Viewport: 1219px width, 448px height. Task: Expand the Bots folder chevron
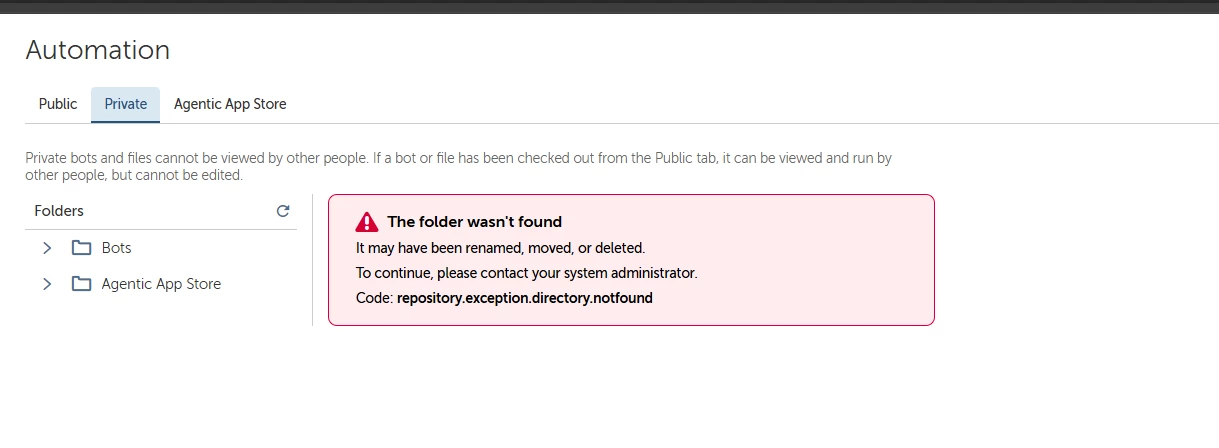coord(46,247)
